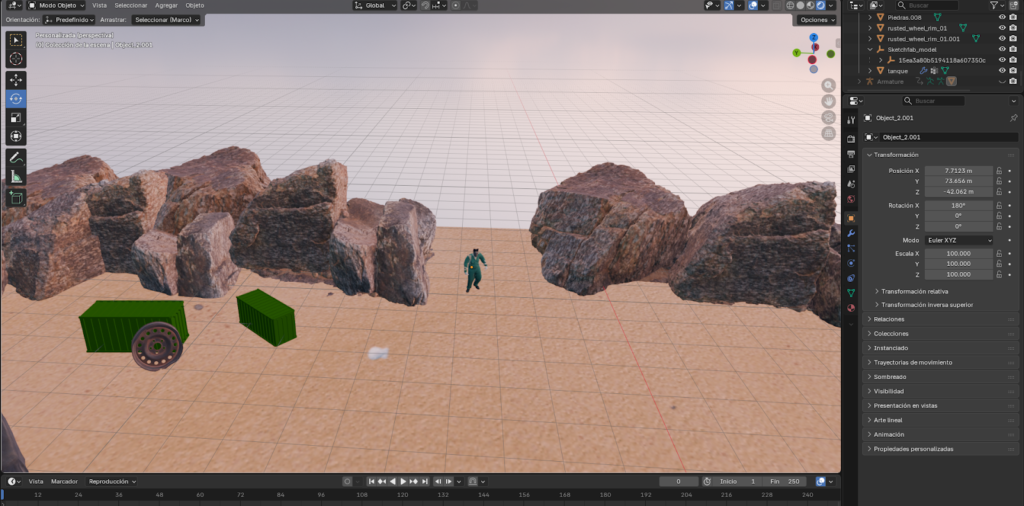Choose the Measure tool
1024x506 pixels.
[x=16, y=176]
